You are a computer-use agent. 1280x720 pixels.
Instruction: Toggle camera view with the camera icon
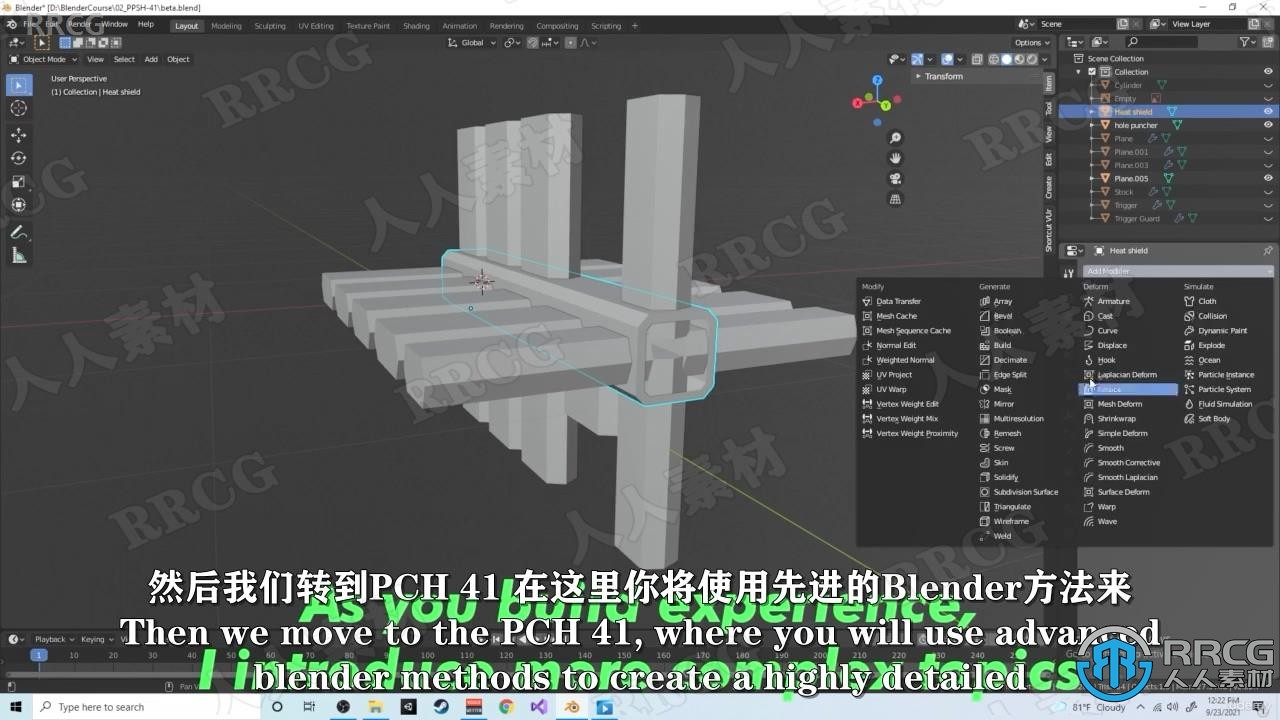[895, 179]
